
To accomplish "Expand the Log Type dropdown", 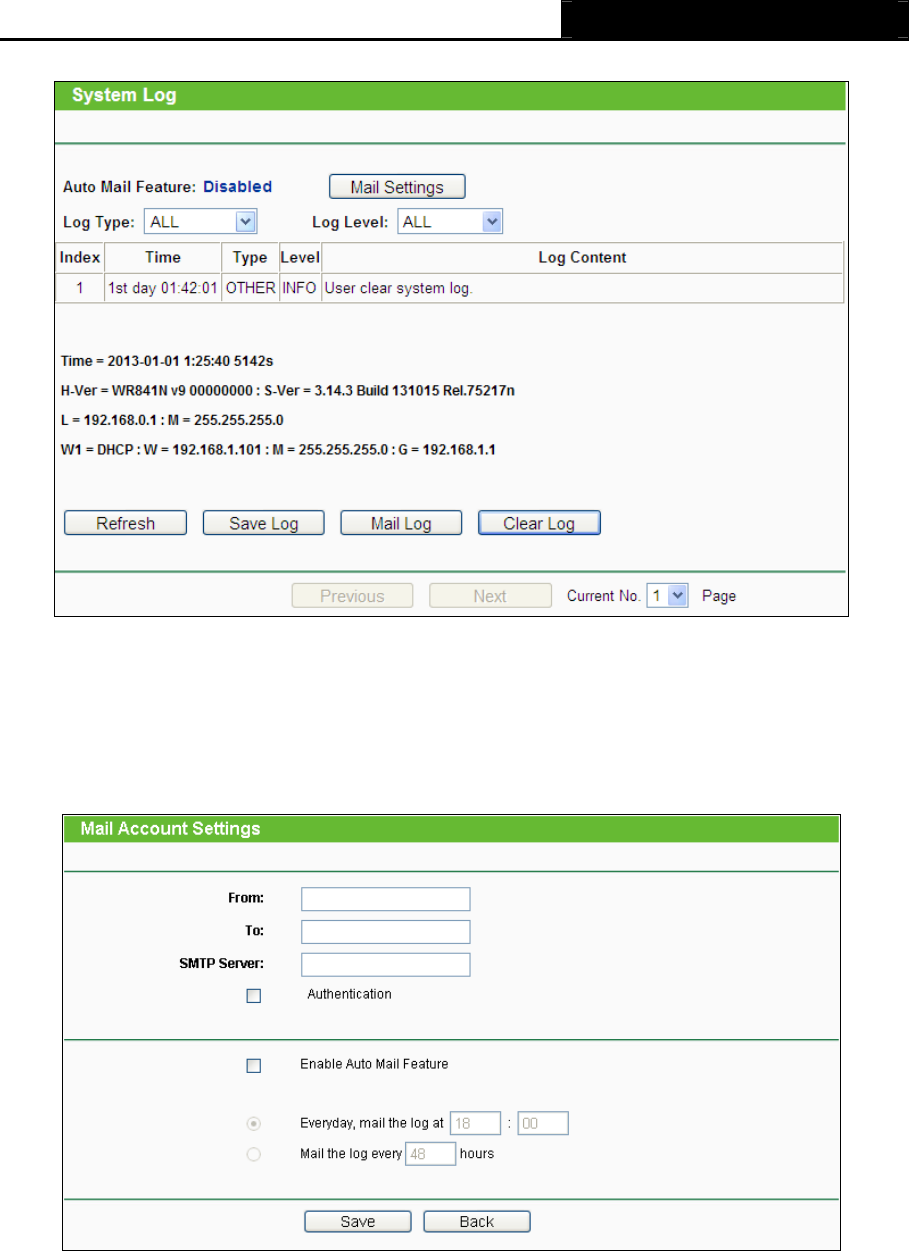I will click(201, 221).
